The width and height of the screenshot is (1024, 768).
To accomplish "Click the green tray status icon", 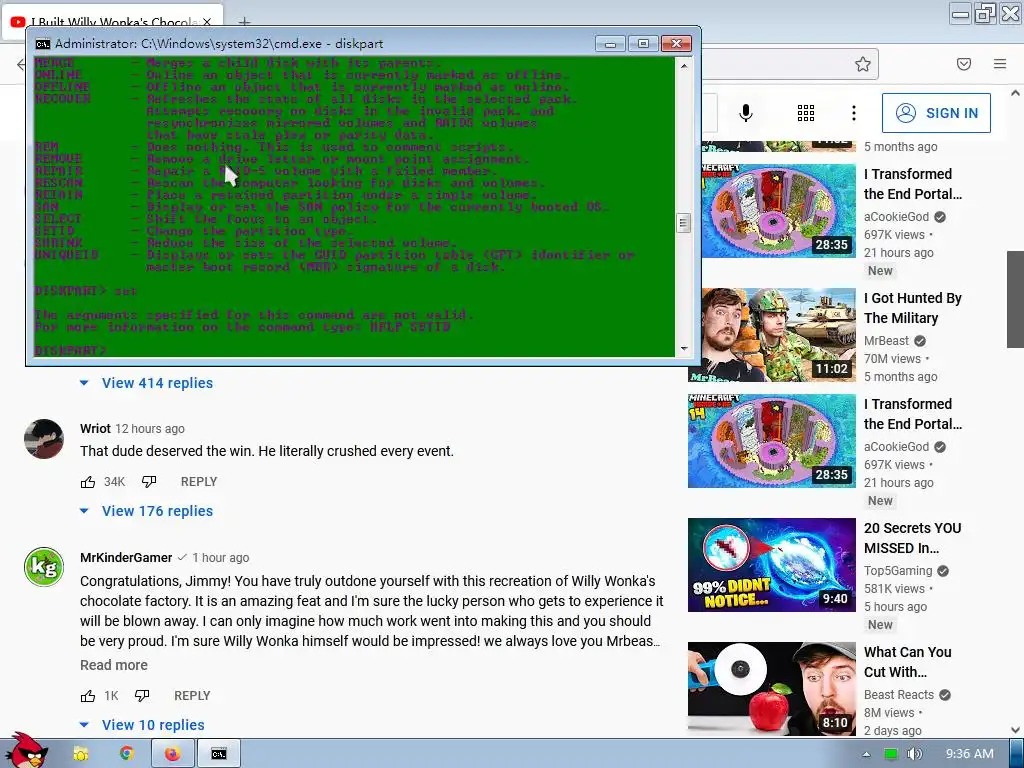I will tap(890, 754).
